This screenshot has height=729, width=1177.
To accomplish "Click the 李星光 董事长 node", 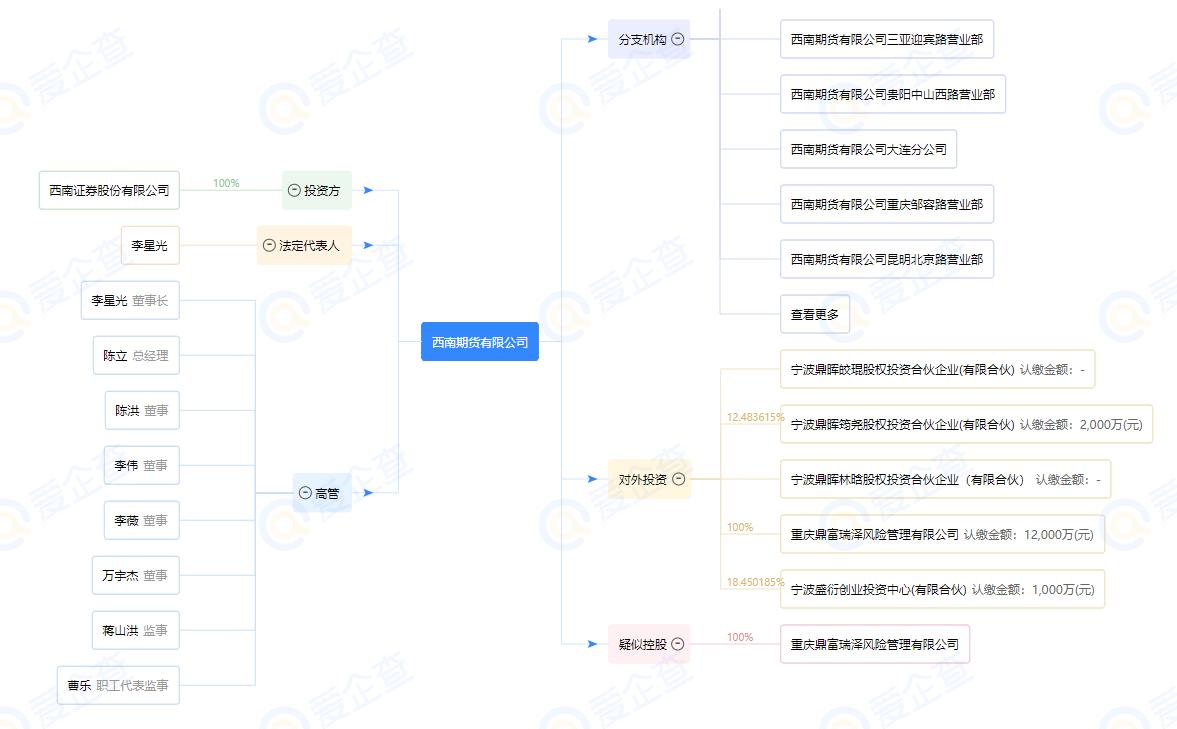I will pyautogui.click(x=131, y=300).
